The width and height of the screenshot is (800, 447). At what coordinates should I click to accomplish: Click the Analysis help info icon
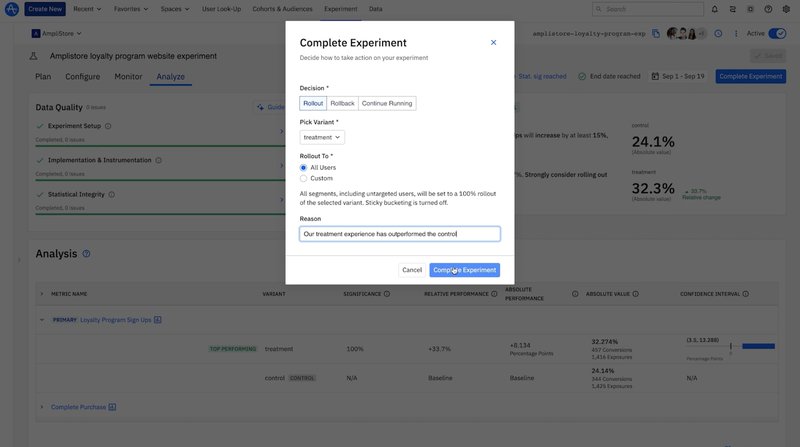[86, 254]
